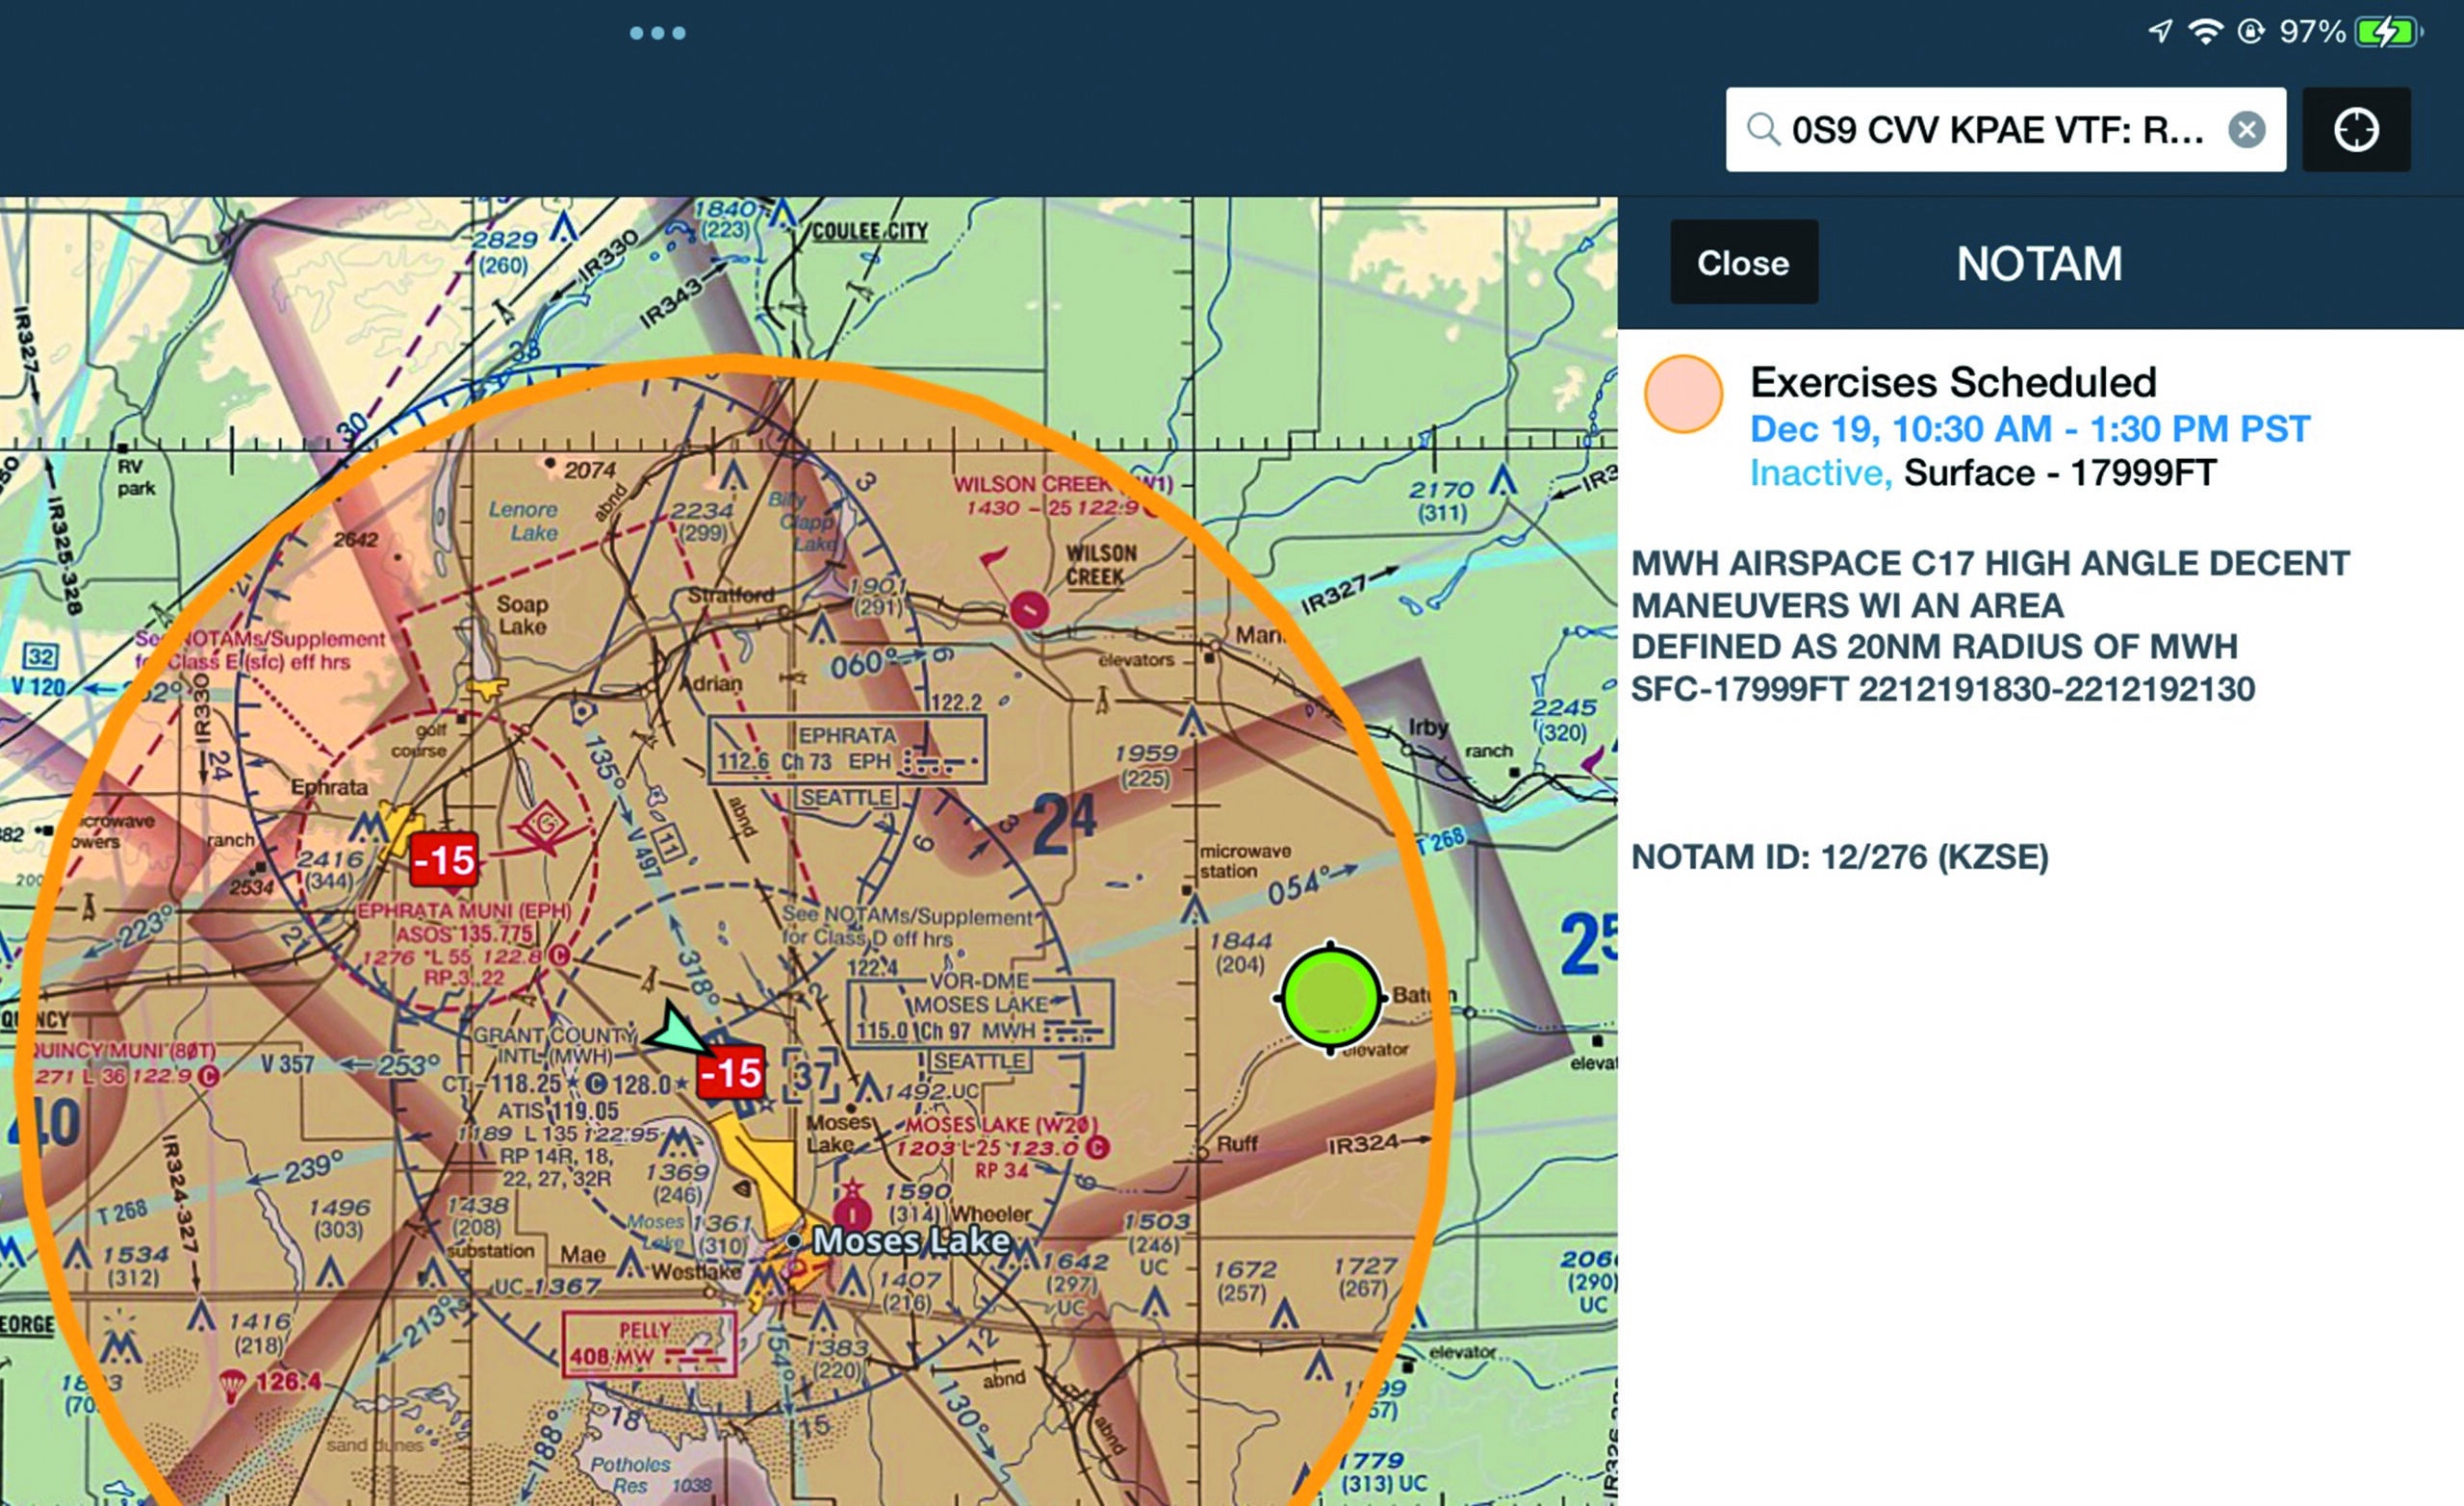Viewport: 2464px width, 1506px height.
Task: Tap the Wi-Fi status icon
Action: [2205, 32]
